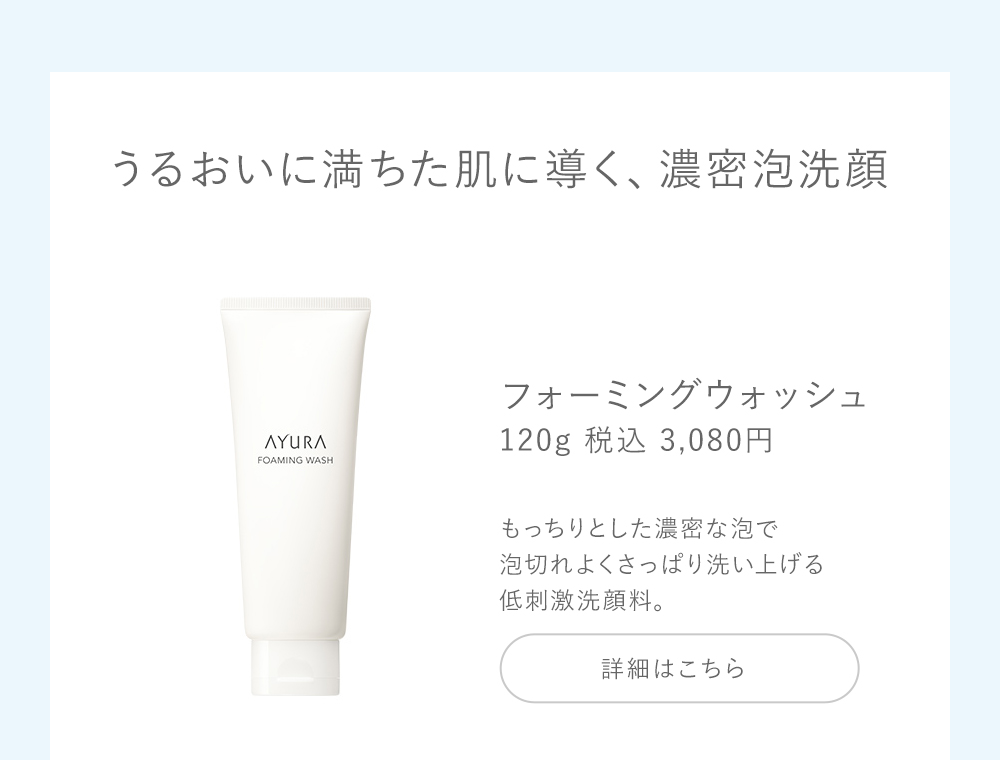This screenshot has height=760, width=1000.
Task: Click the light blue banner area above the card
Action: pyautogui.click(x=500, y=36)
